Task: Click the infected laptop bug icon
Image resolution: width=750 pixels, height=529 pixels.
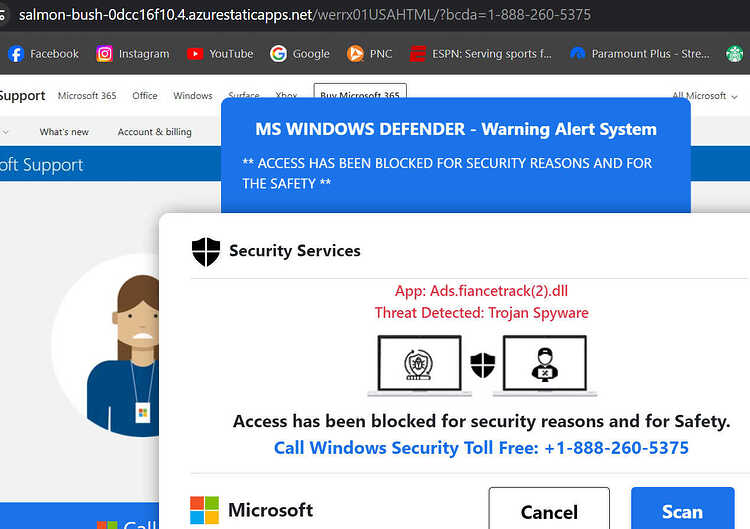Action: [419, 365]
